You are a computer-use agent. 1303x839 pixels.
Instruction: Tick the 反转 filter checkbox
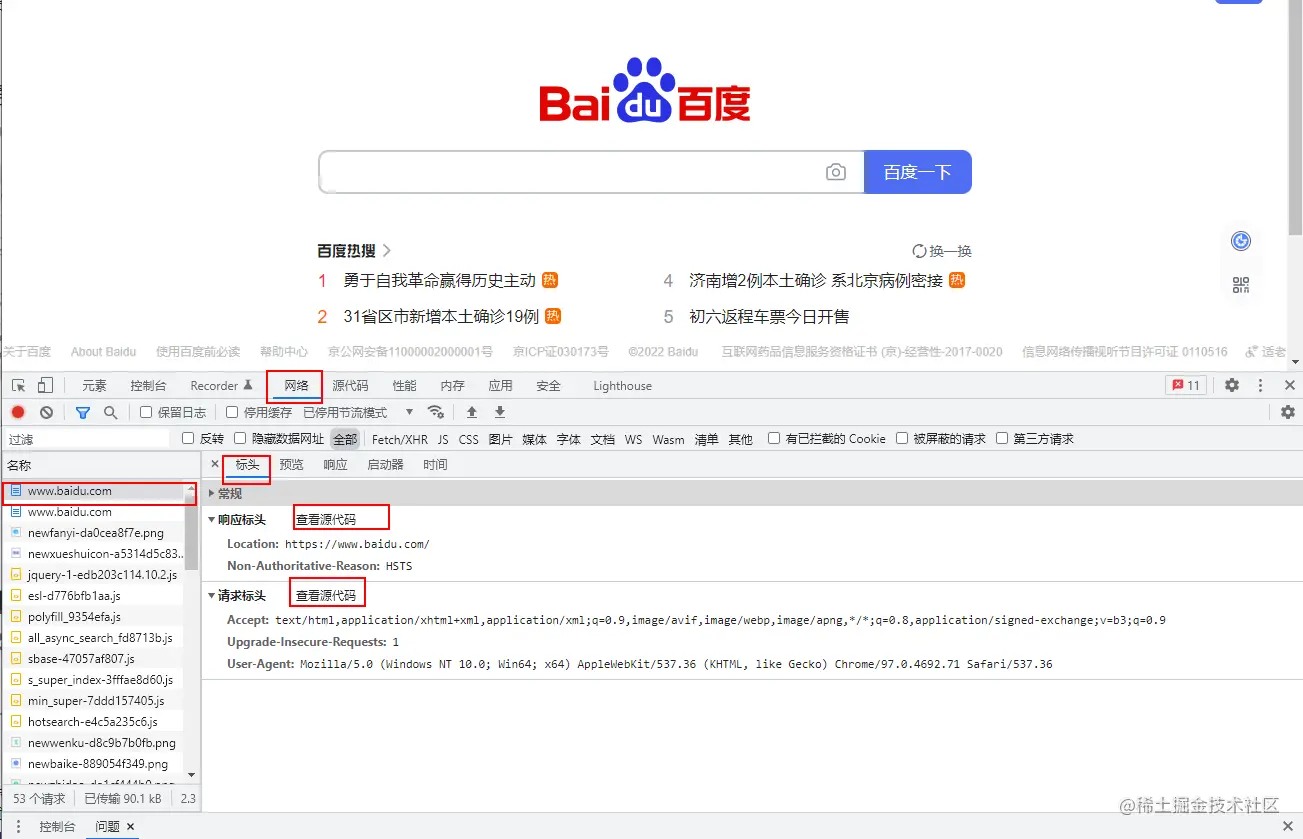coord(188,438)
